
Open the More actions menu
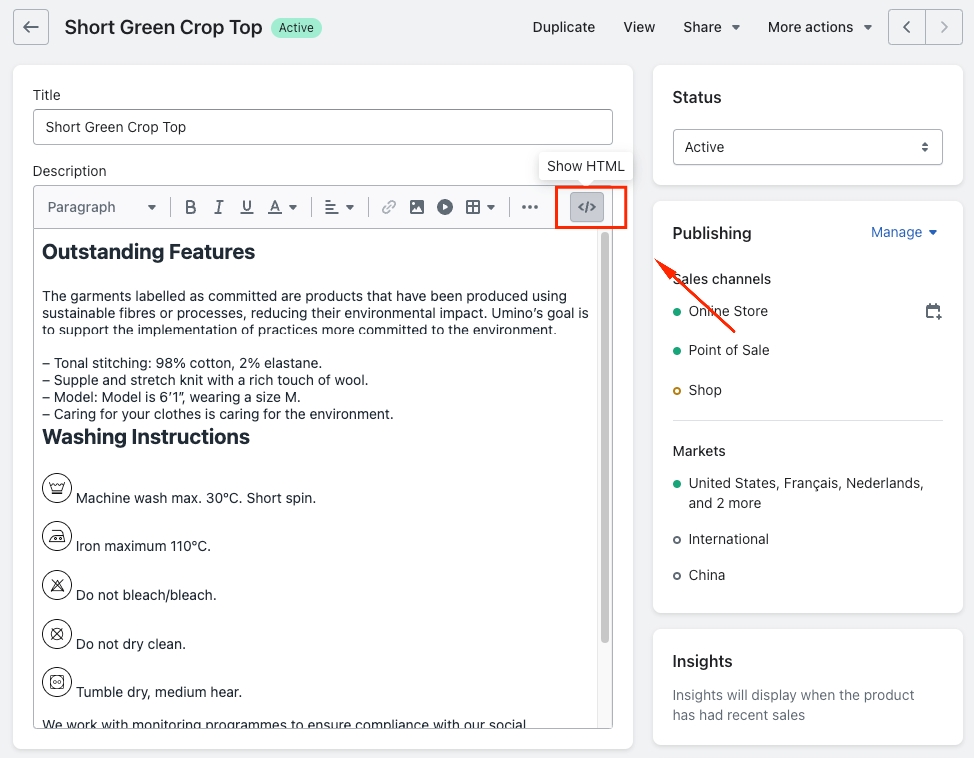[x=820, y=27]
